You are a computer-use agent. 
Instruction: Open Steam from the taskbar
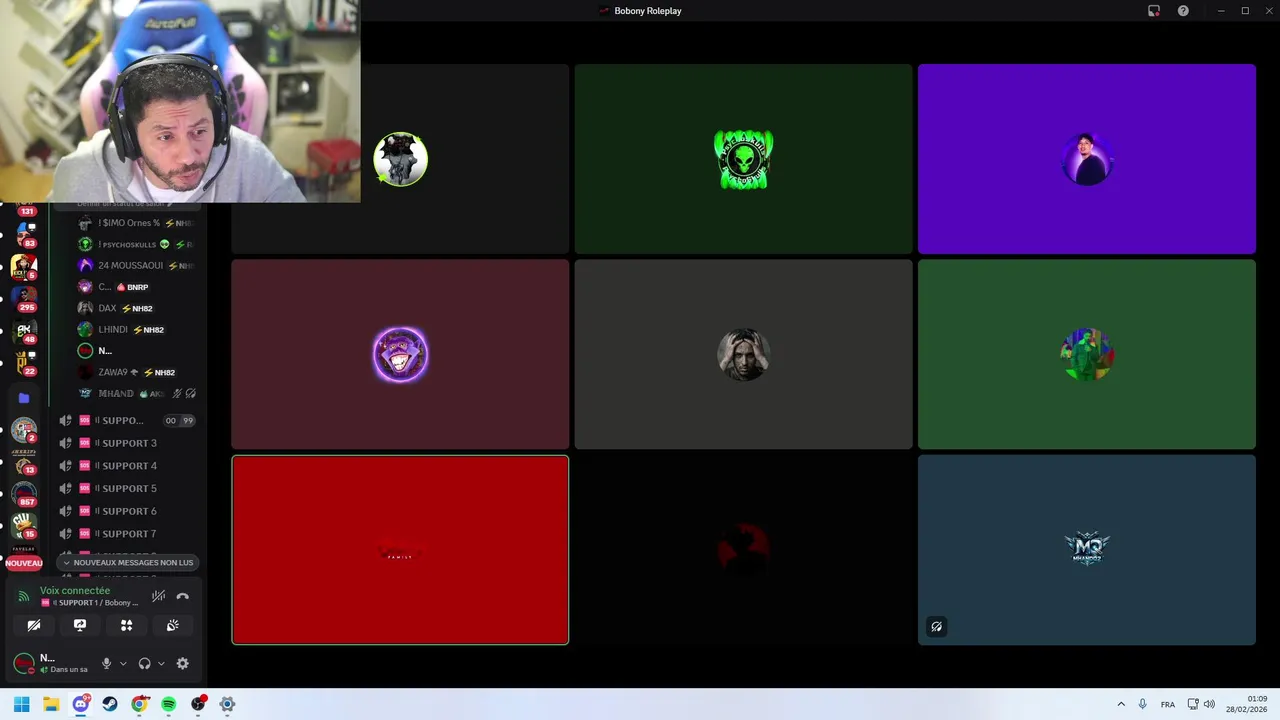(x=110, y=704)
